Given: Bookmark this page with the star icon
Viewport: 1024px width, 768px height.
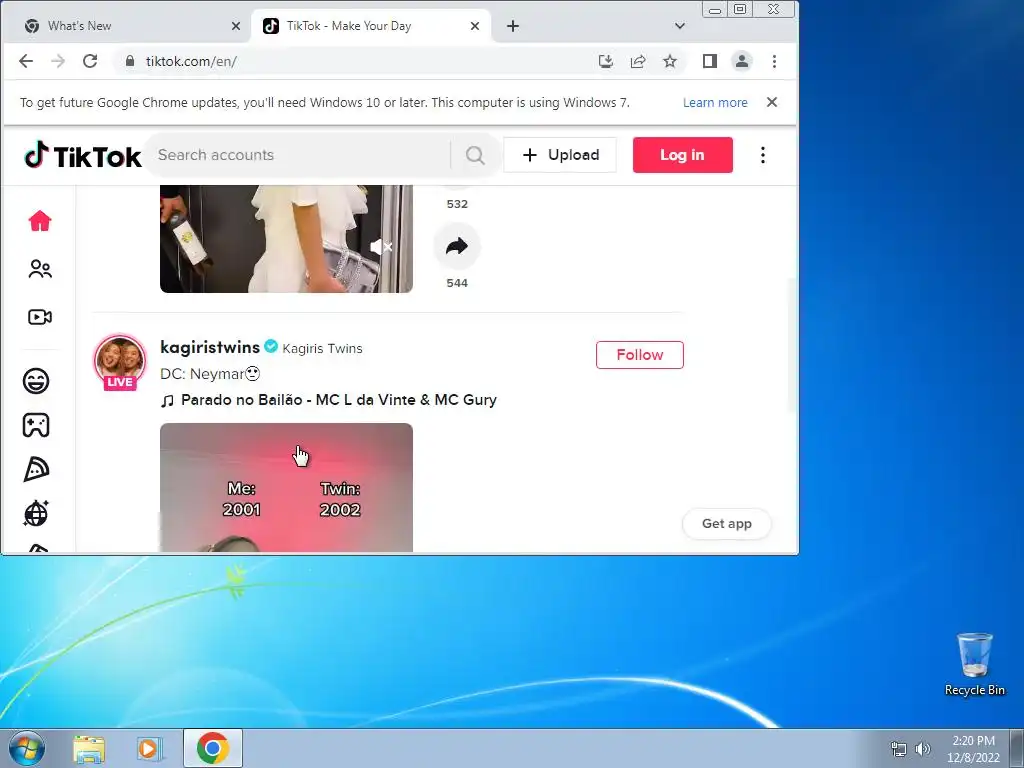Looking at the screenshot, I should pyautogui.click(x=670, y=61).
